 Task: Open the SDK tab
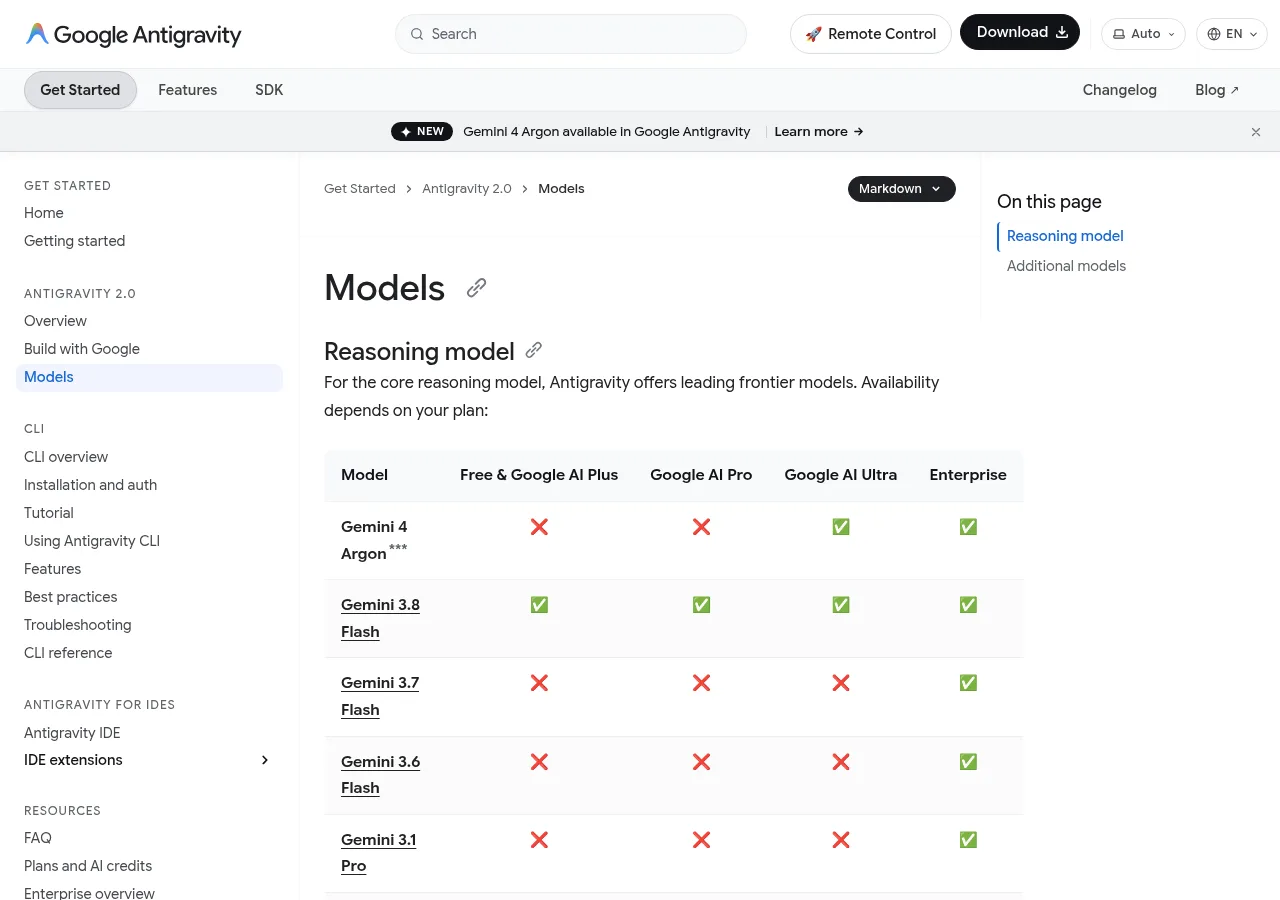[269, 90]
